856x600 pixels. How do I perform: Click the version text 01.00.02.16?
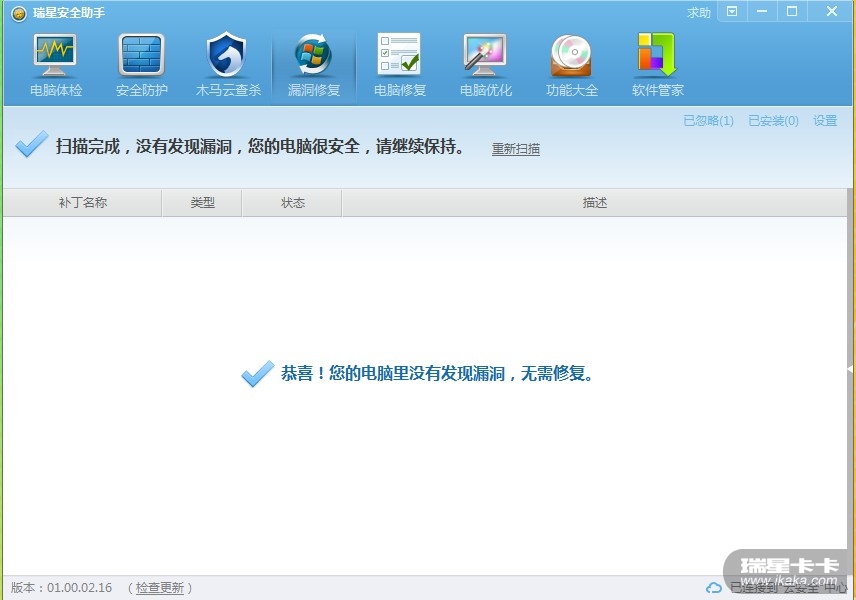tap(80, 588)
